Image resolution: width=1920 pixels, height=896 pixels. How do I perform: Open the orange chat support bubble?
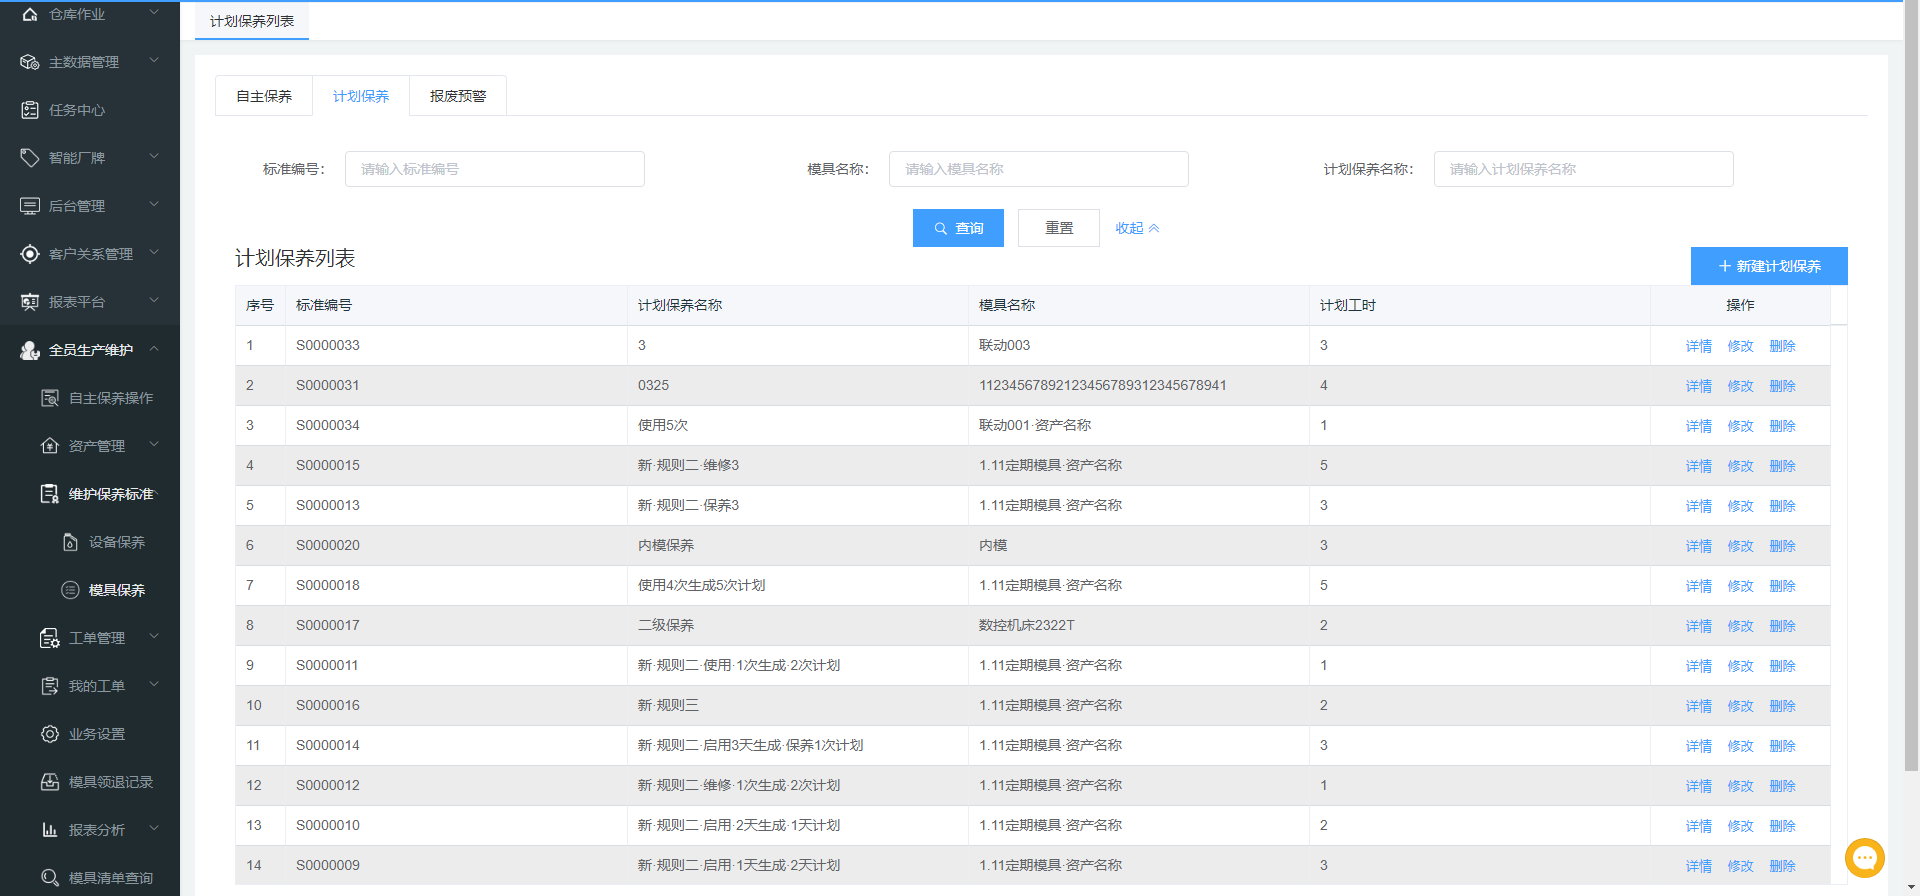click(x=1864, y=858)
